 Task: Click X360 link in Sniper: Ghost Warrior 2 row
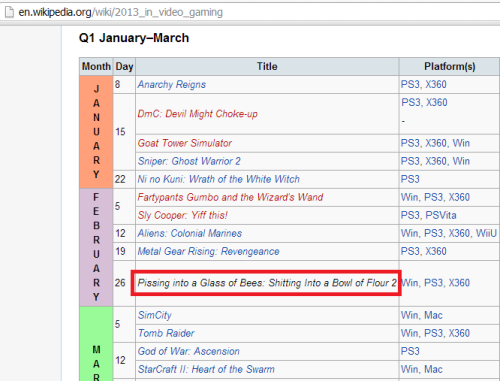(436, 161)
